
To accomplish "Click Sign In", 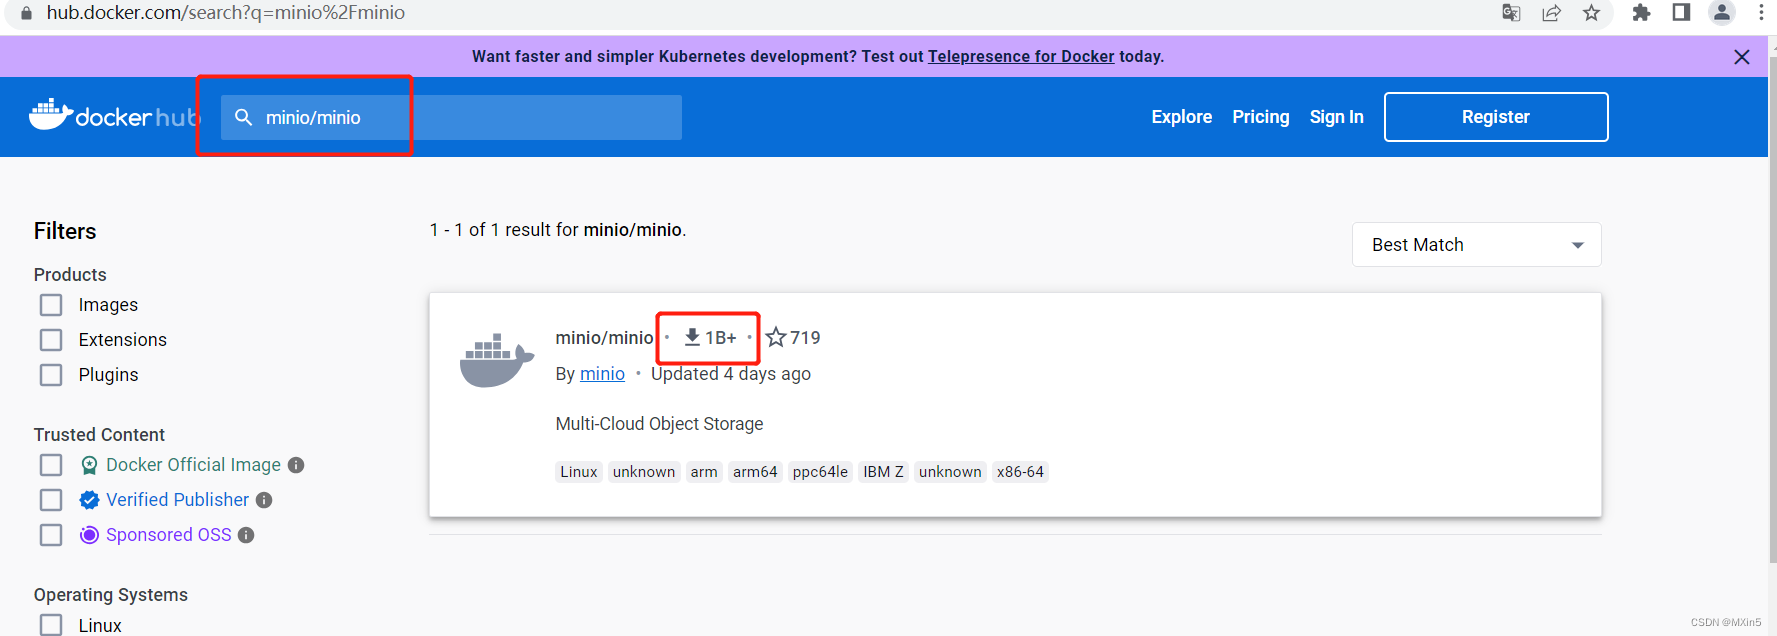I will tap(1336, 117).
